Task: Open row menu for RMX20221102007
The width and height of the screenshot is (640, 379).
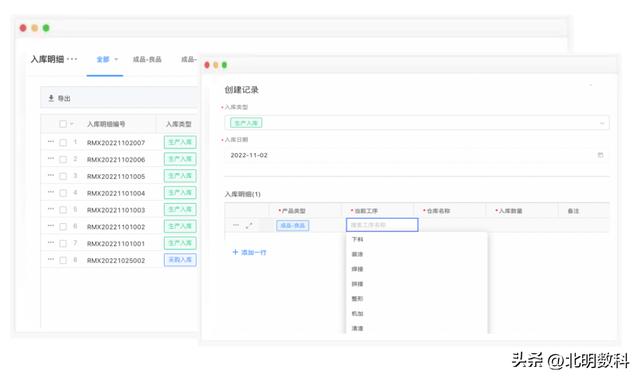Action: point(51,142)
